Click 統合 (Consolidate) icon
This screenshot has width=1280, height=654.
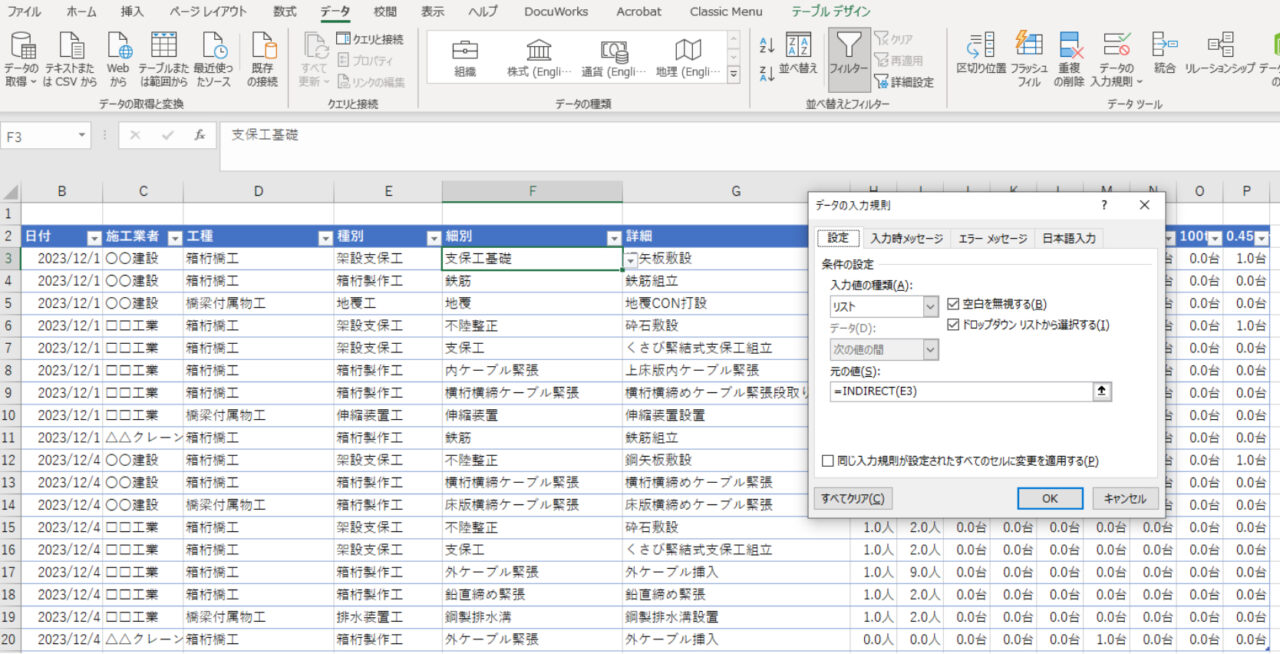[x=1164, y=53]
